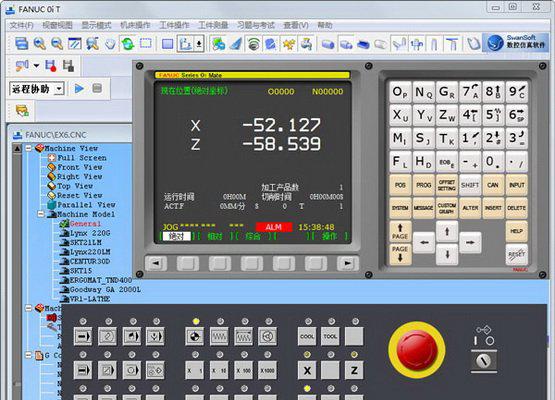The height and width of the screenshot is (400, 555).
Task: Click the POS key on keypad
Action: coord(400,185)
